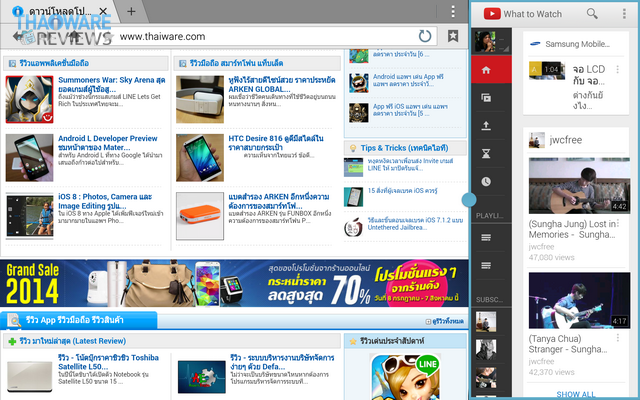Image resolution: width=640 pixels, height=400 pixels.
Task: Open Android app free list link
Action: click(x=408, y=80)
